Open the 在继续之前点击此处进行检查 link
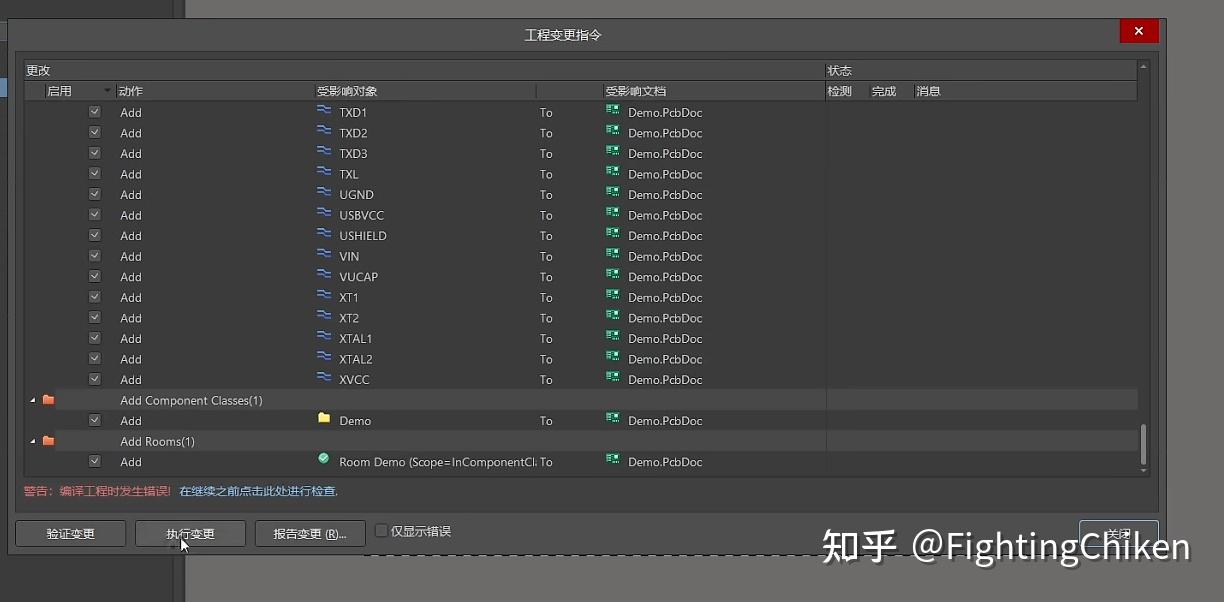Image resolution: width=1224 pixels, height=602 pixels. 258,491
